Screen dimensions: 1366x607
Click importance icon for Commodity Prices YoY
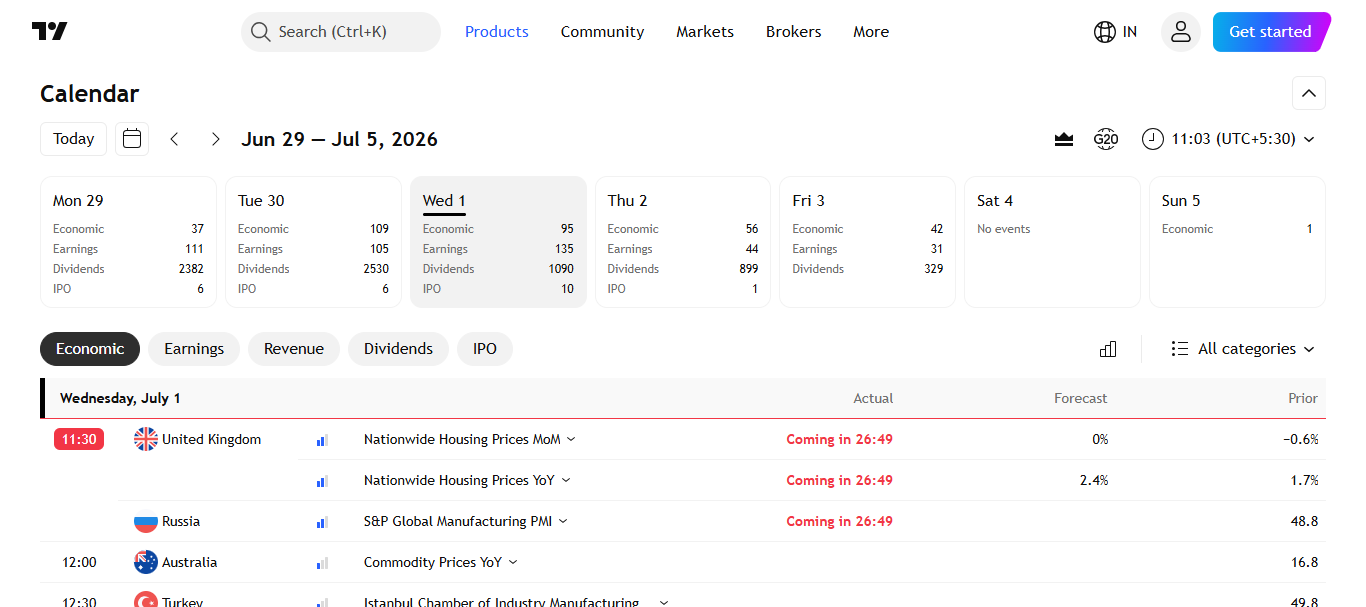coord(322,563)
